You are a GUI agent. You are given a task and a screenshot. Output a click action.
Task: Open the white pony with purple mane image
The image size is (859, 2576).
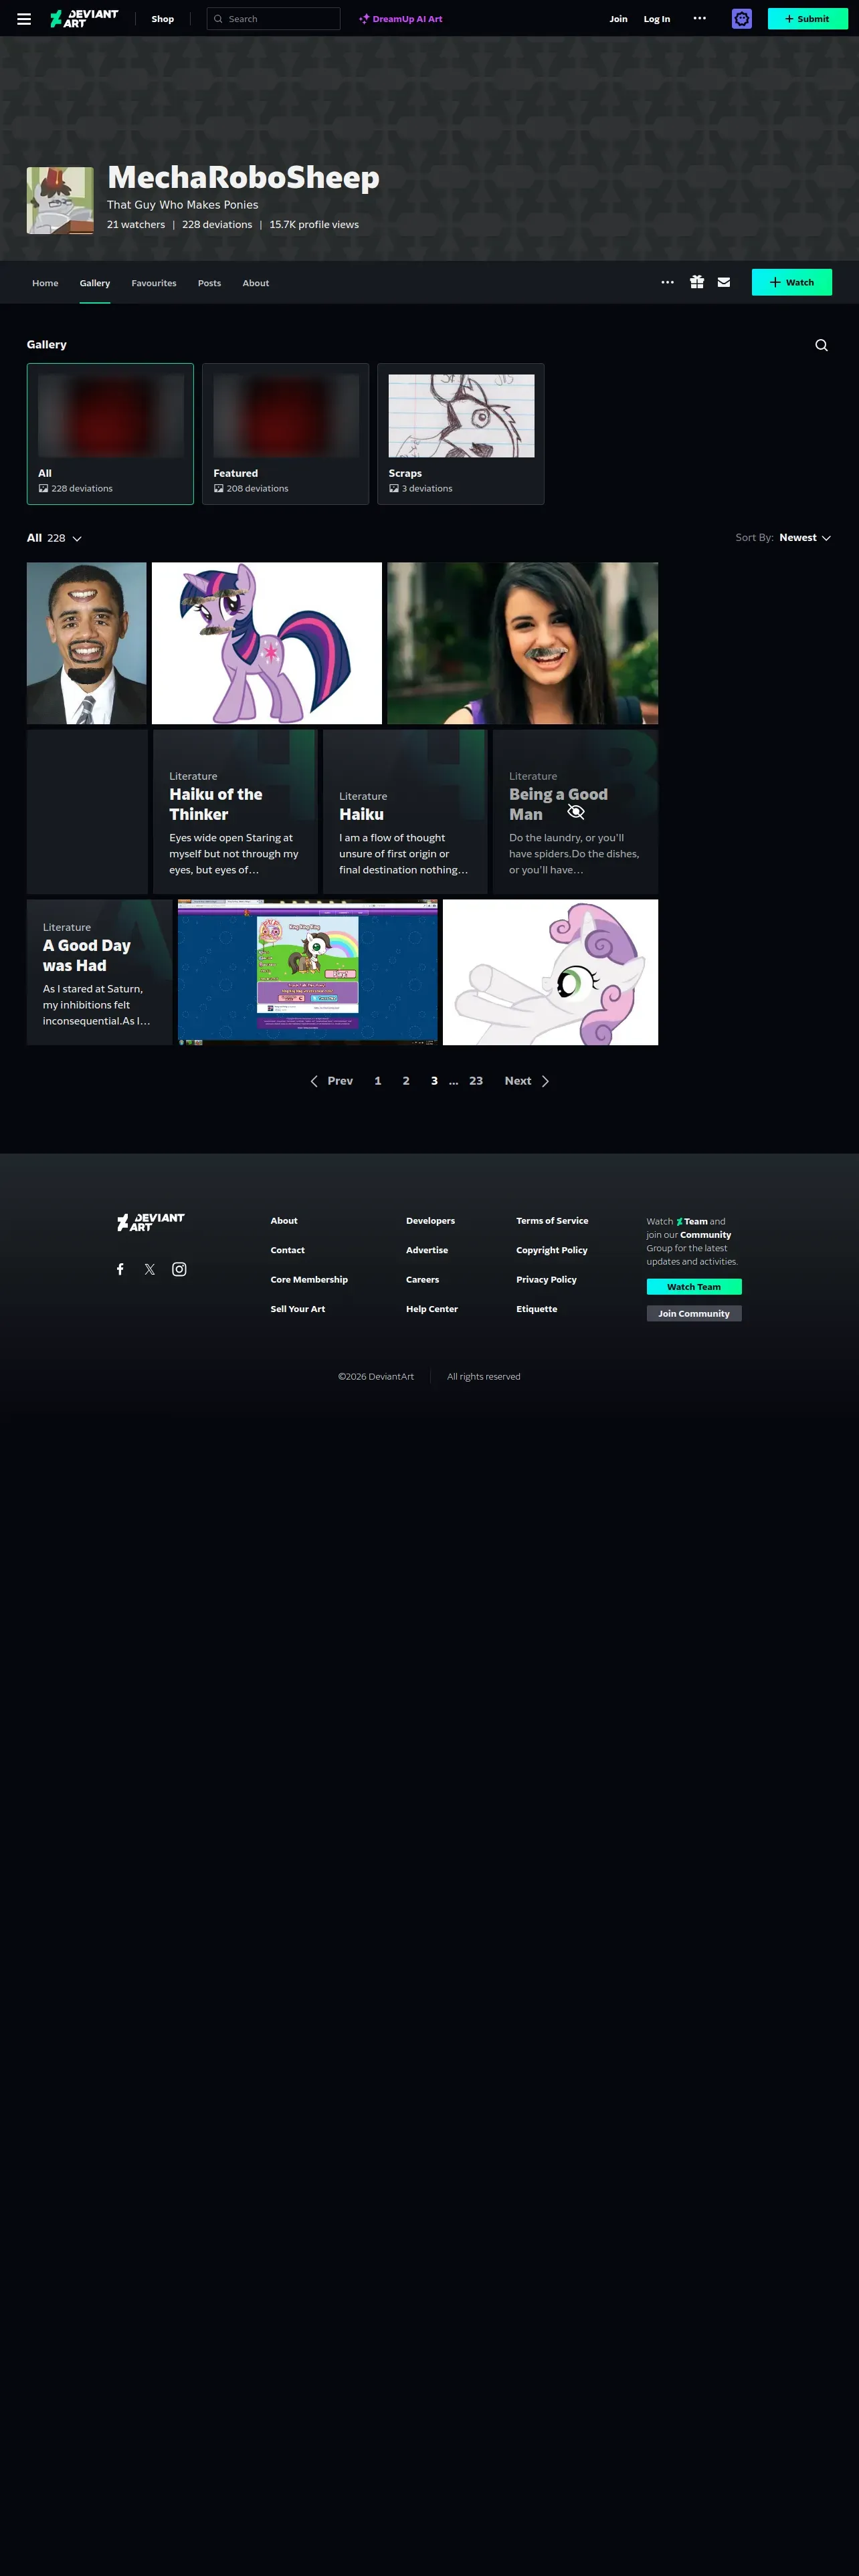click(x=551, y=972)
